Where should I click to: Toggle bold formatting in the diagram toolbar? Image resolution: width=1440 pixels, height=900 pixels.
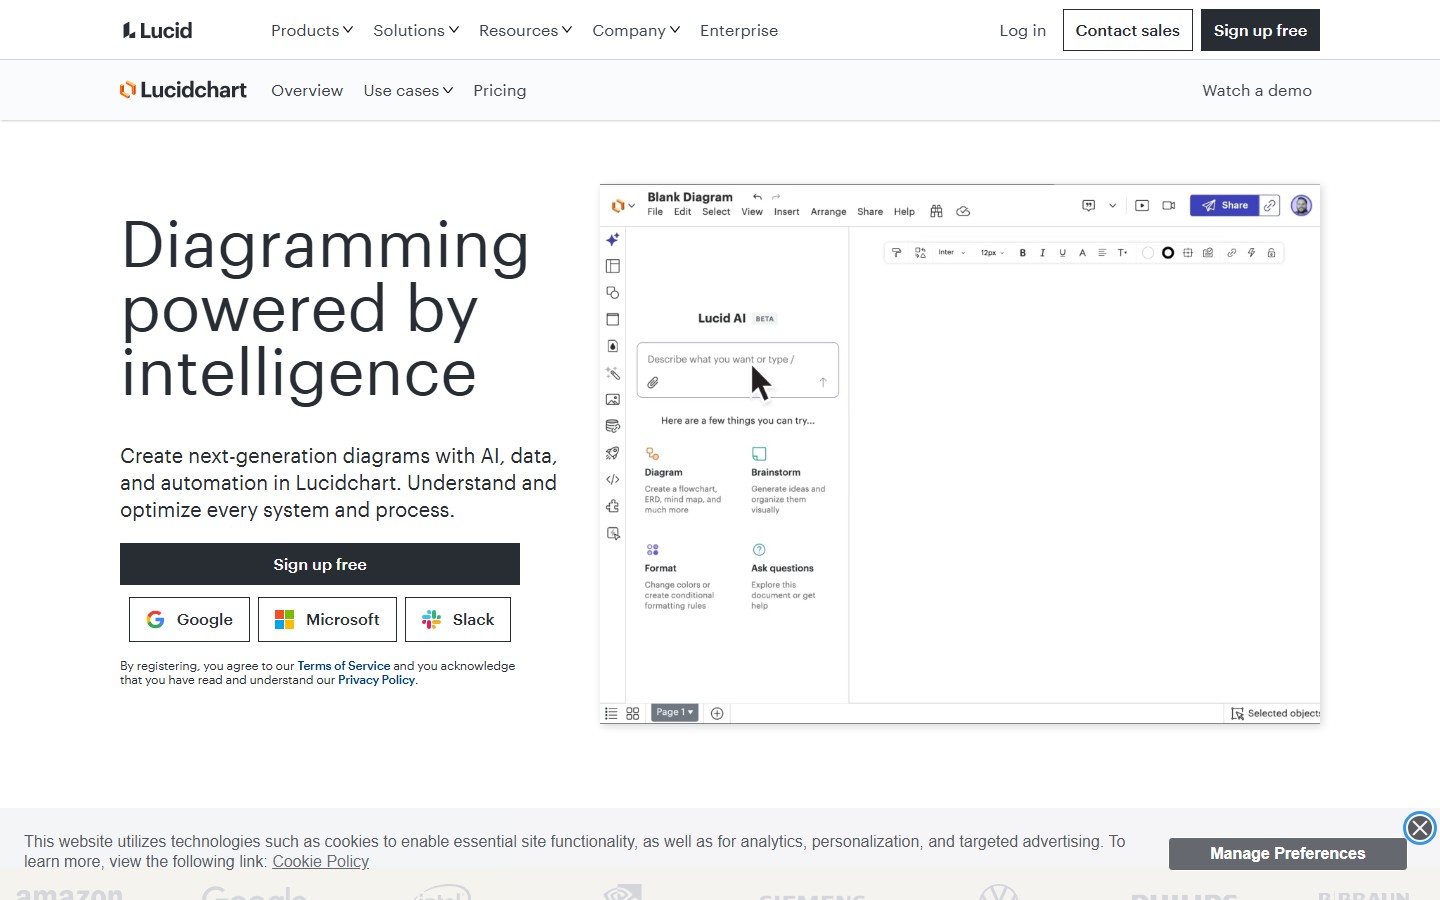pos(1022,253)
